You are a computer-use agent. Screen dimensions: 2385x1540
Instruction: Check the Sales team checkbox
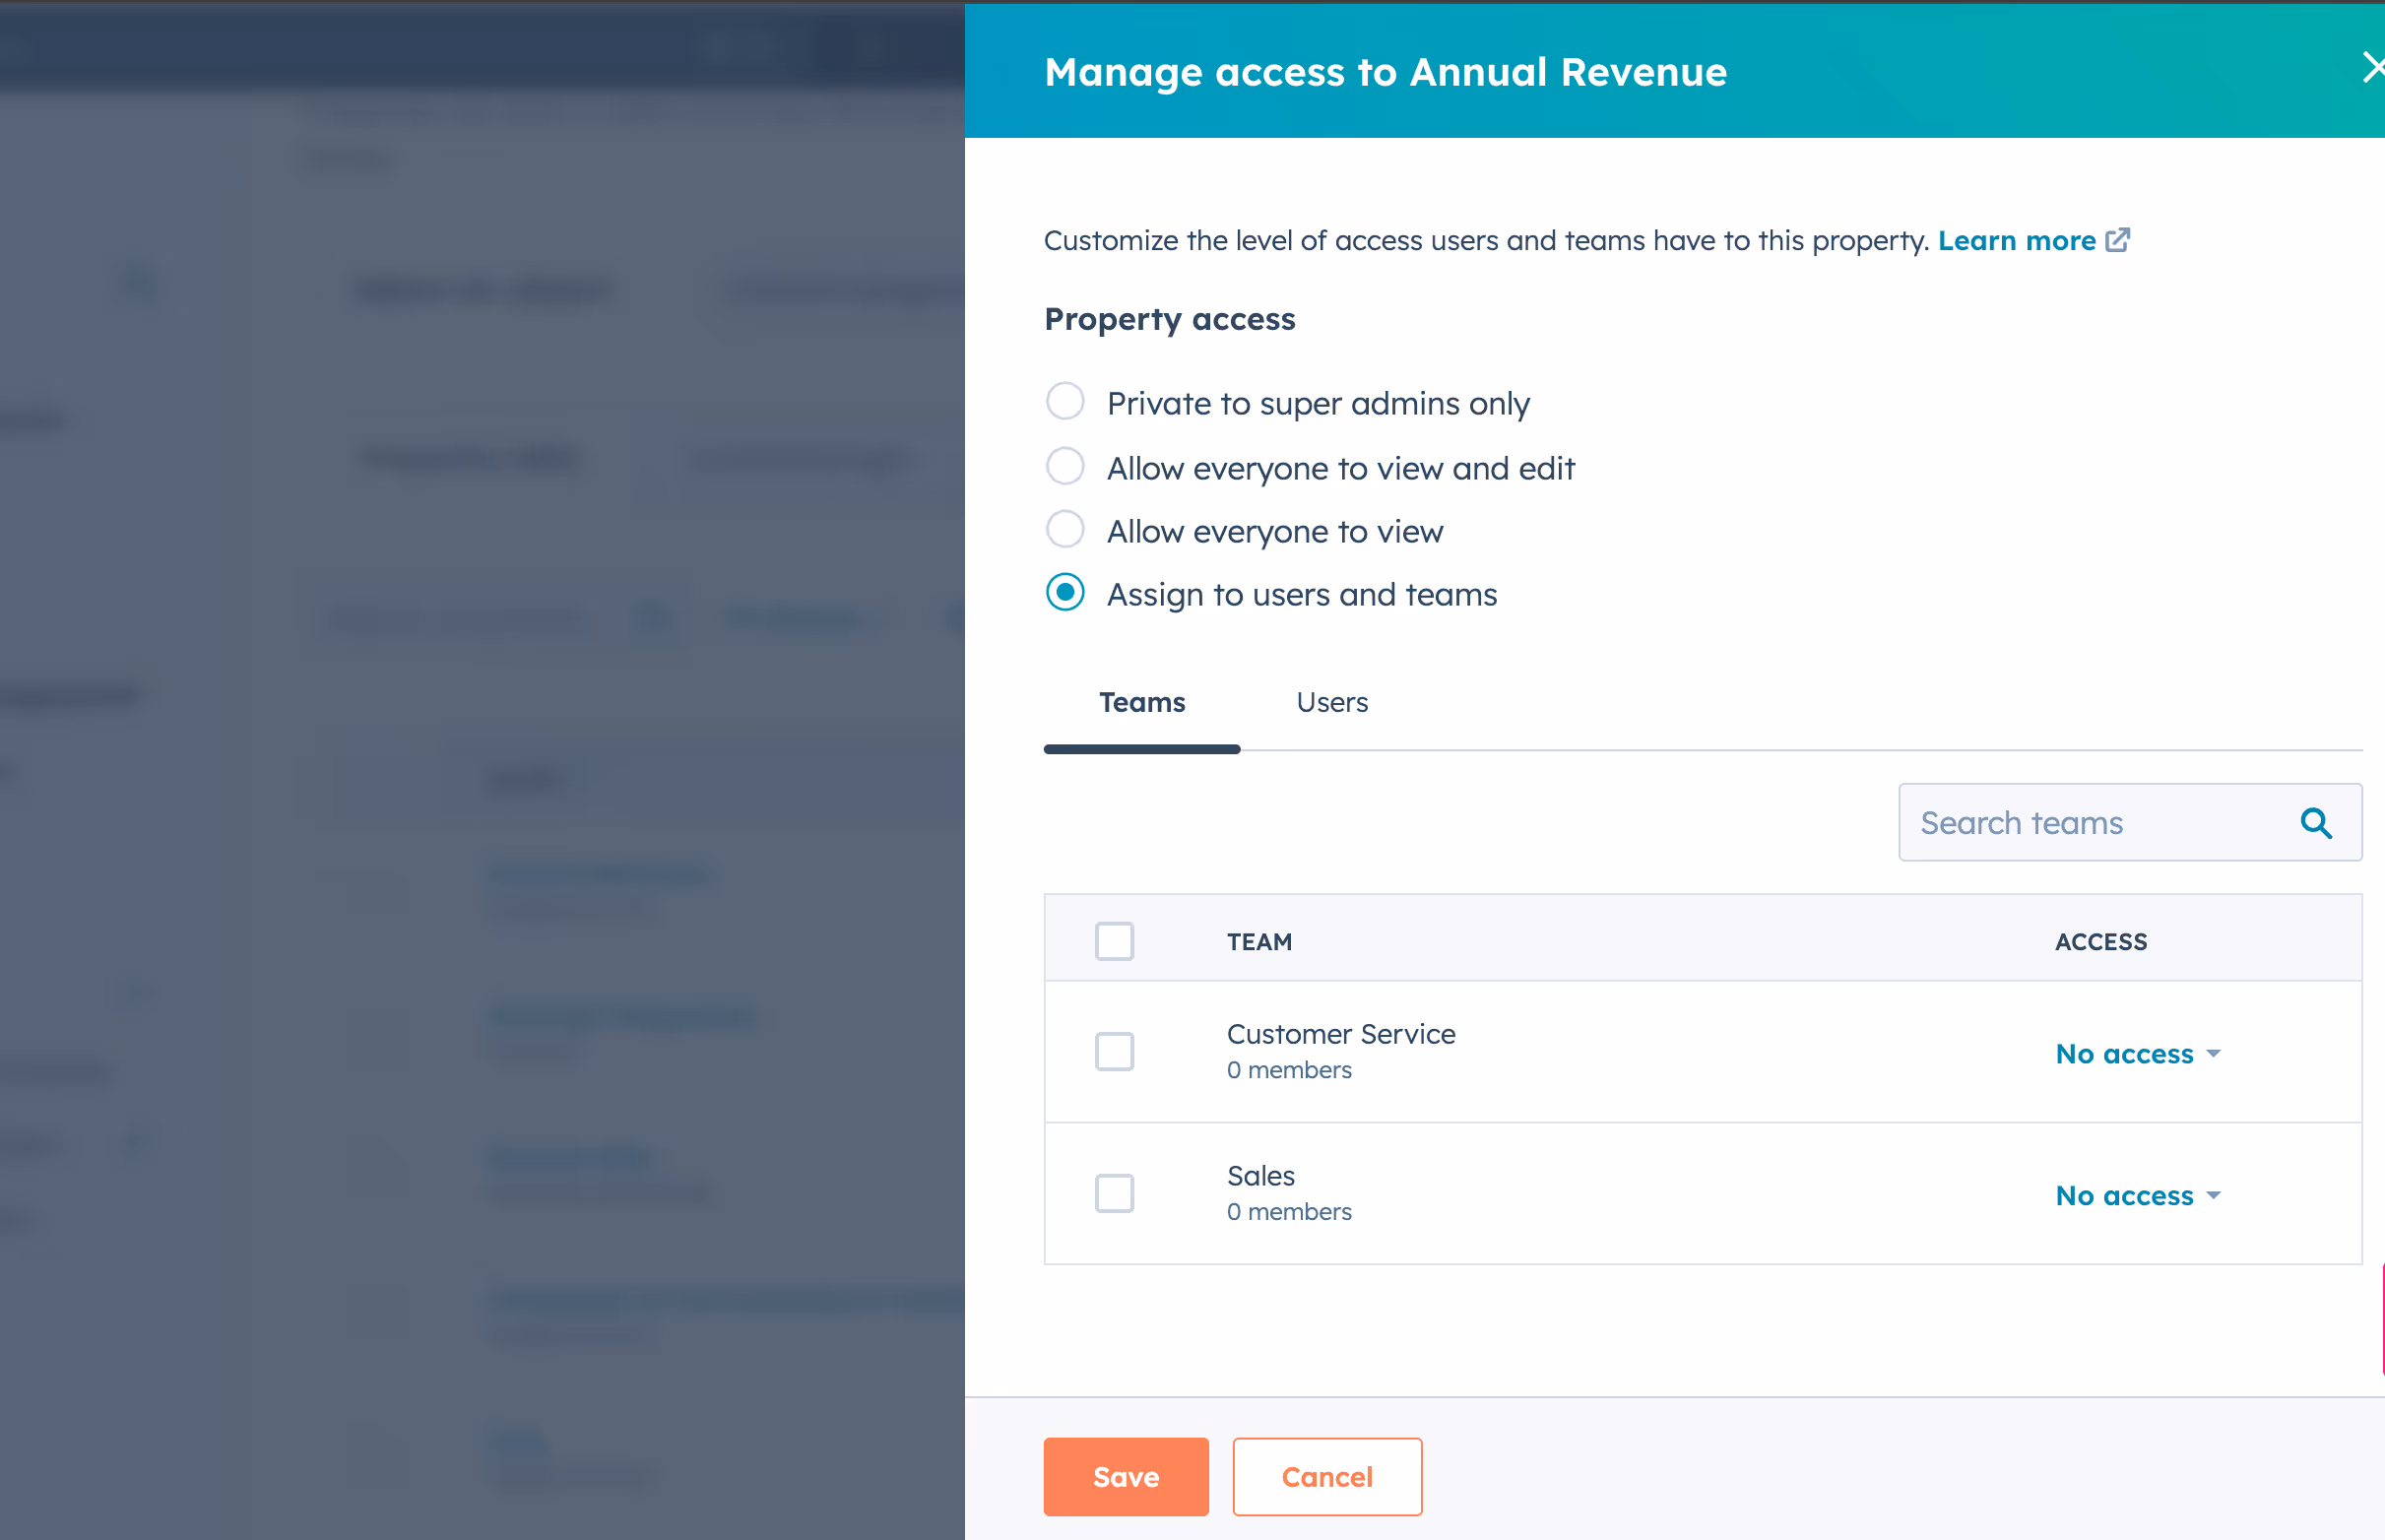1114,1193
